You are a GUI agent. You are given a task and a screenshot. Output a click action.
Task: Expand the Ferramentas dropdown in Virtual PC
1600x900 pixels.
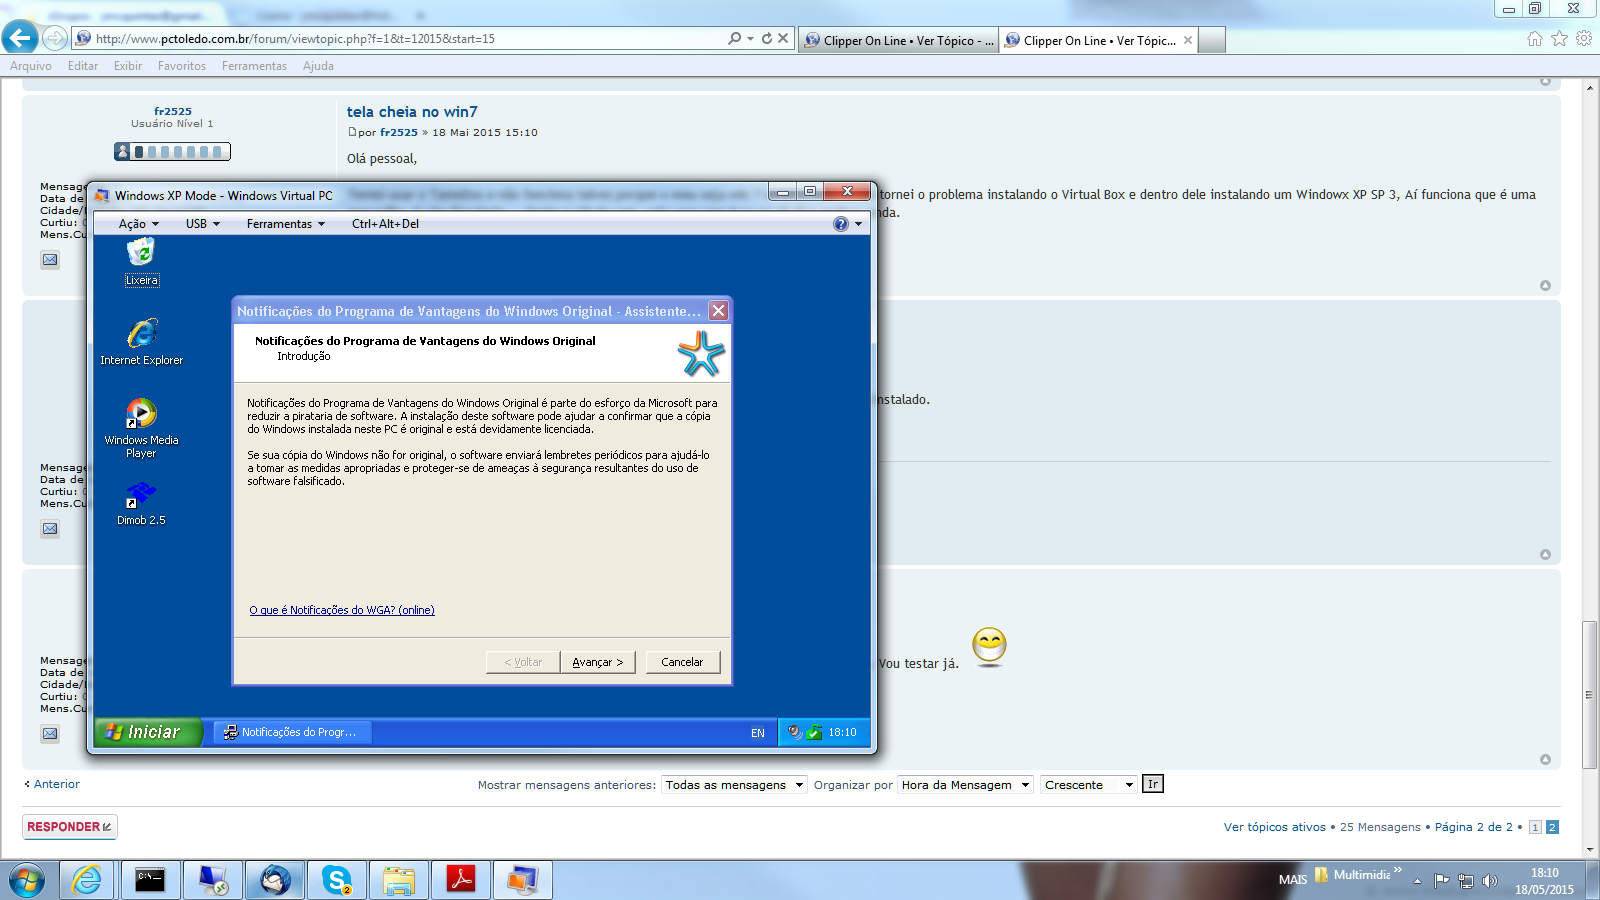click(286, 224)
